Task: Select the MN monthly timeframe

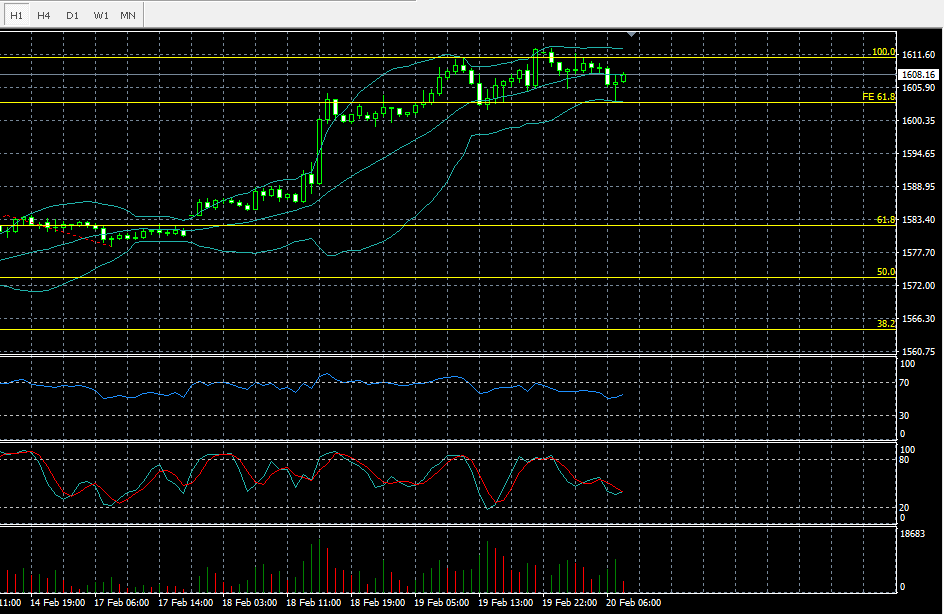Action: pyautogui.click(x=128, y=15)
